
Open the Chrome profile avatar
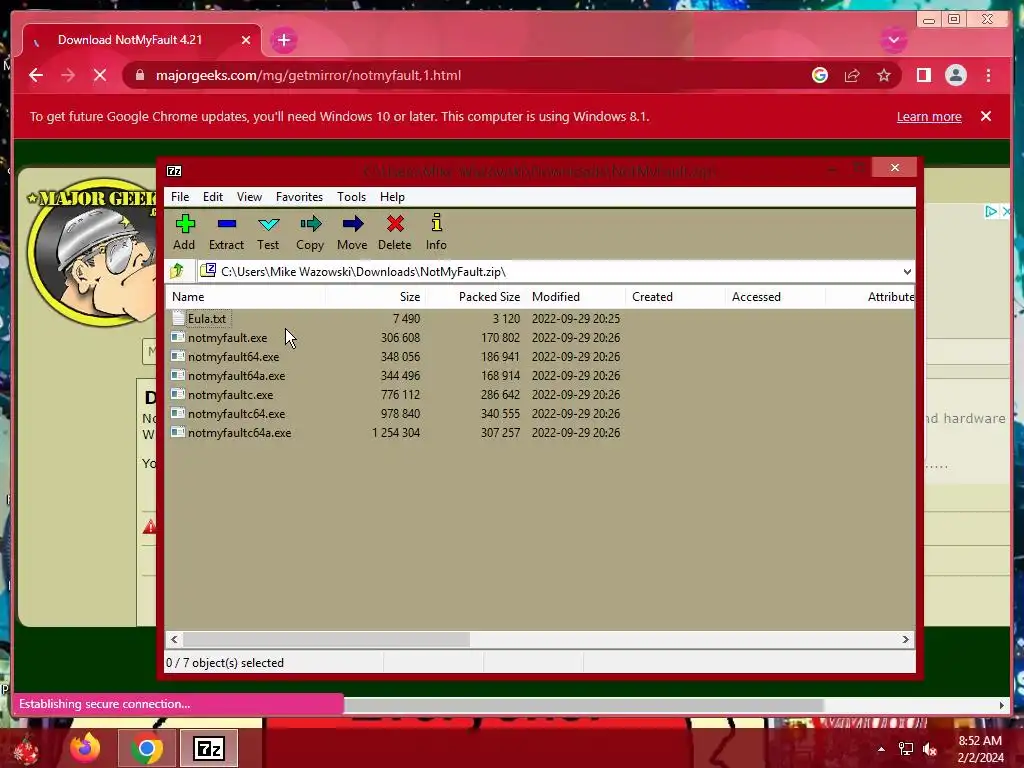(x=955, y=76)
